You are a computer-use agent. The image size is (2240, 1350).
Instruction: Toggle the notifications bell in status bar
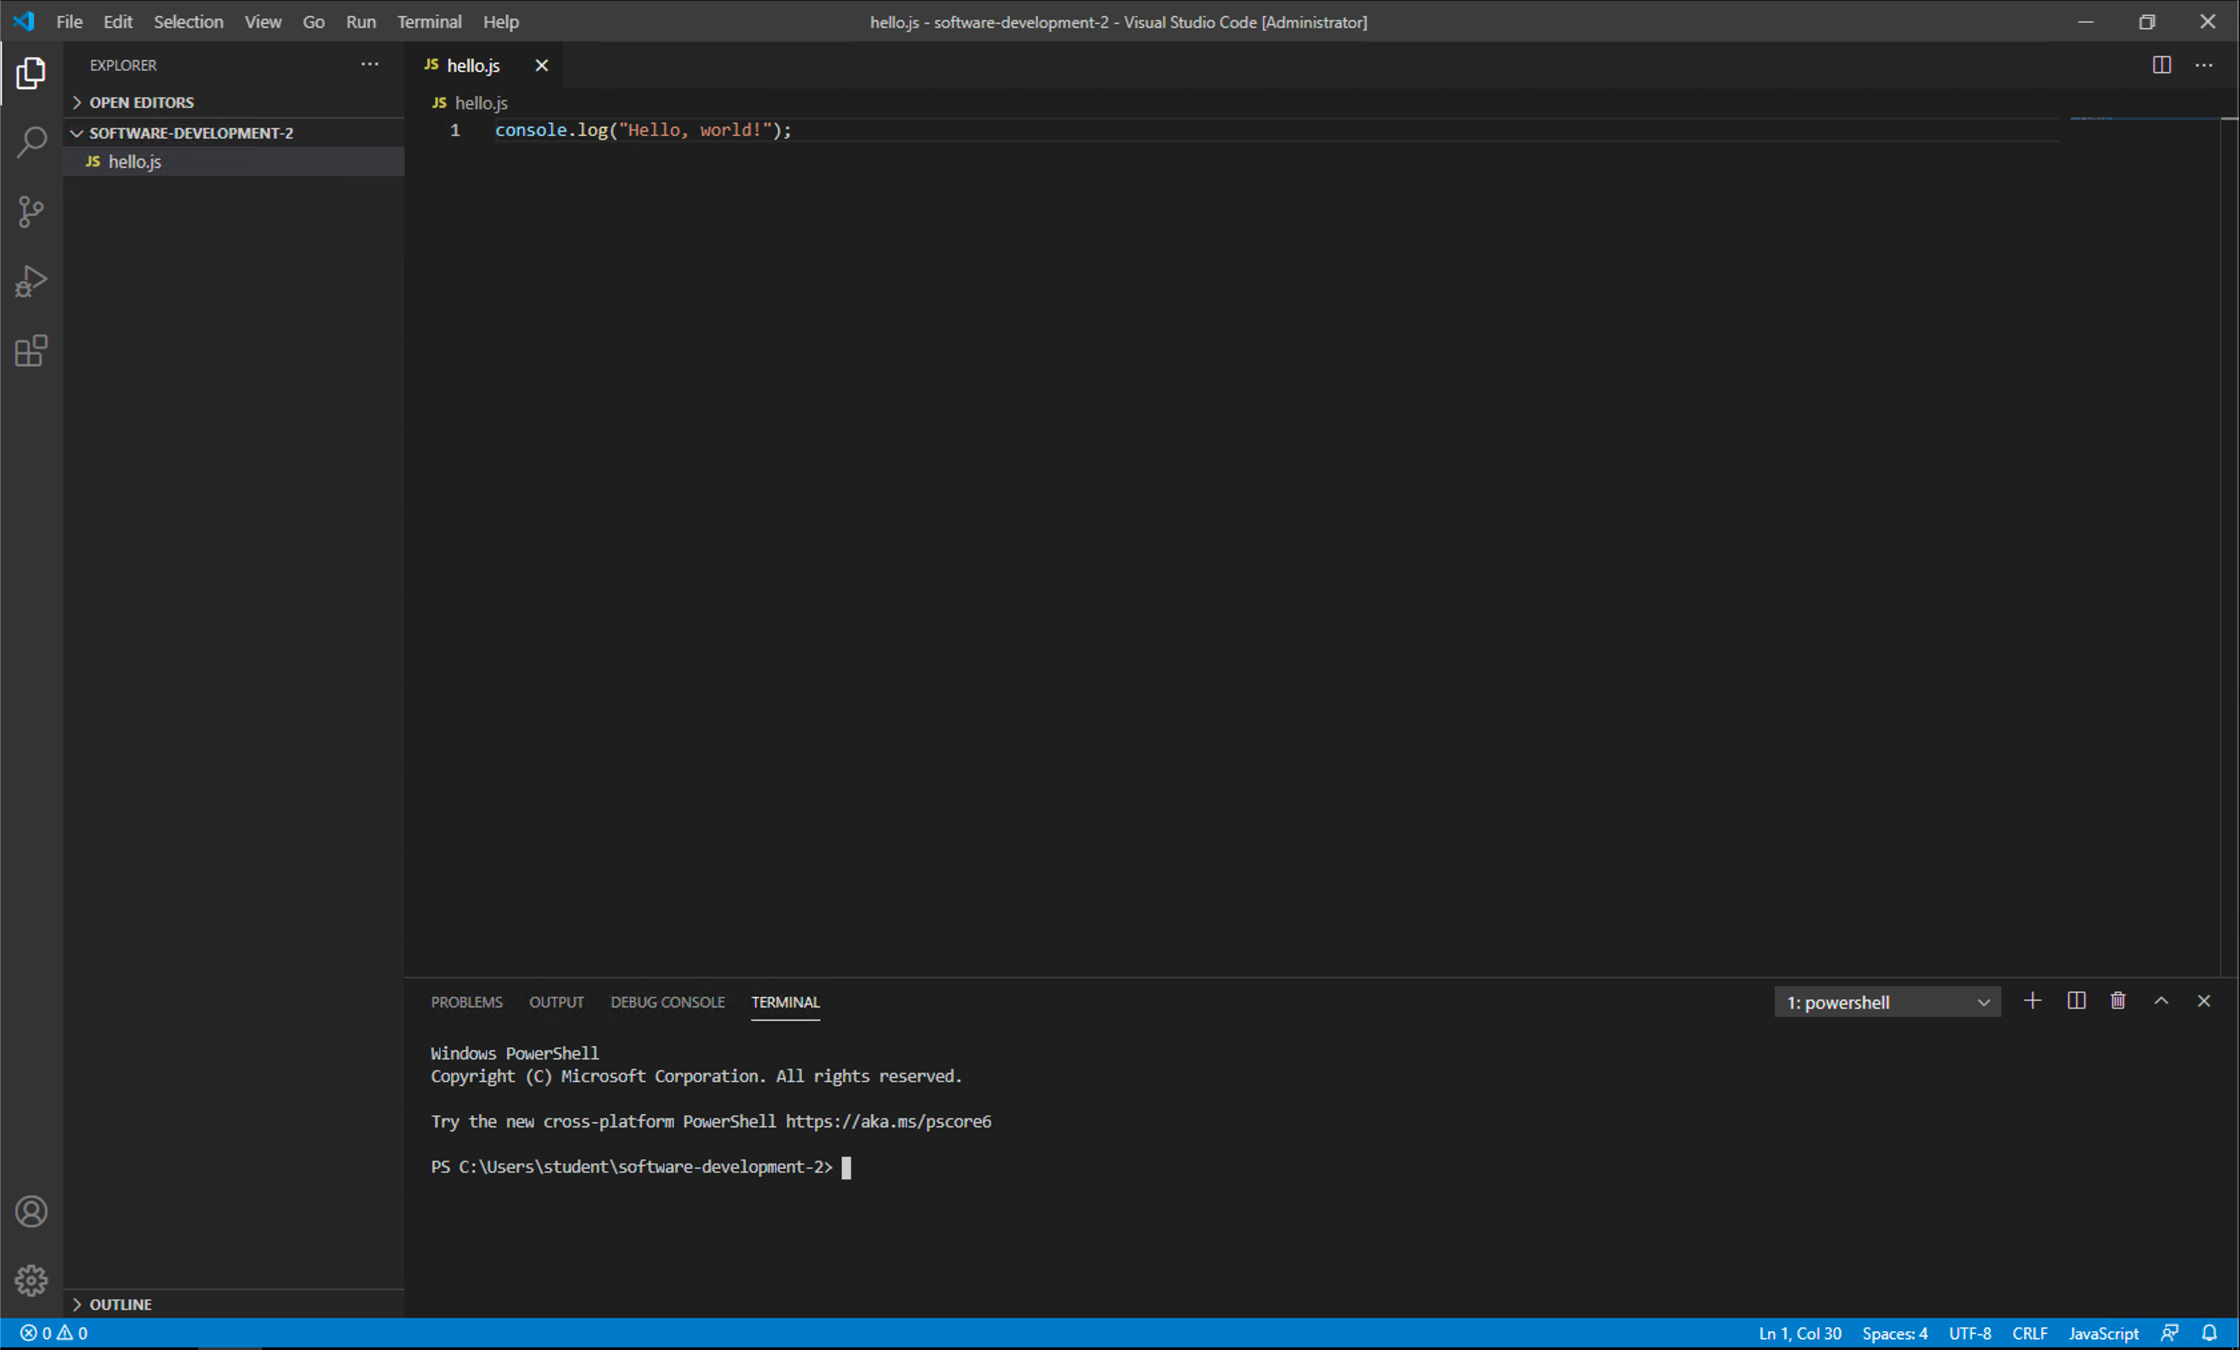coord(2210,1333)
